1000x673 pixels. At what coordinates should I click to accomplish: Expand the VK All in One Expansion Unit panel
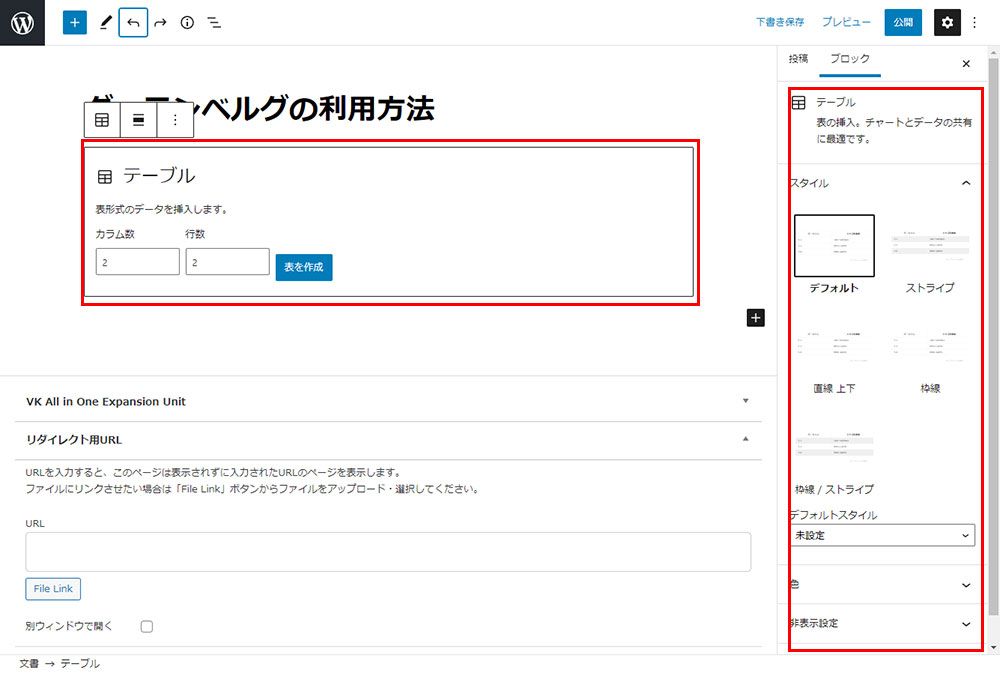coord(745,401)
